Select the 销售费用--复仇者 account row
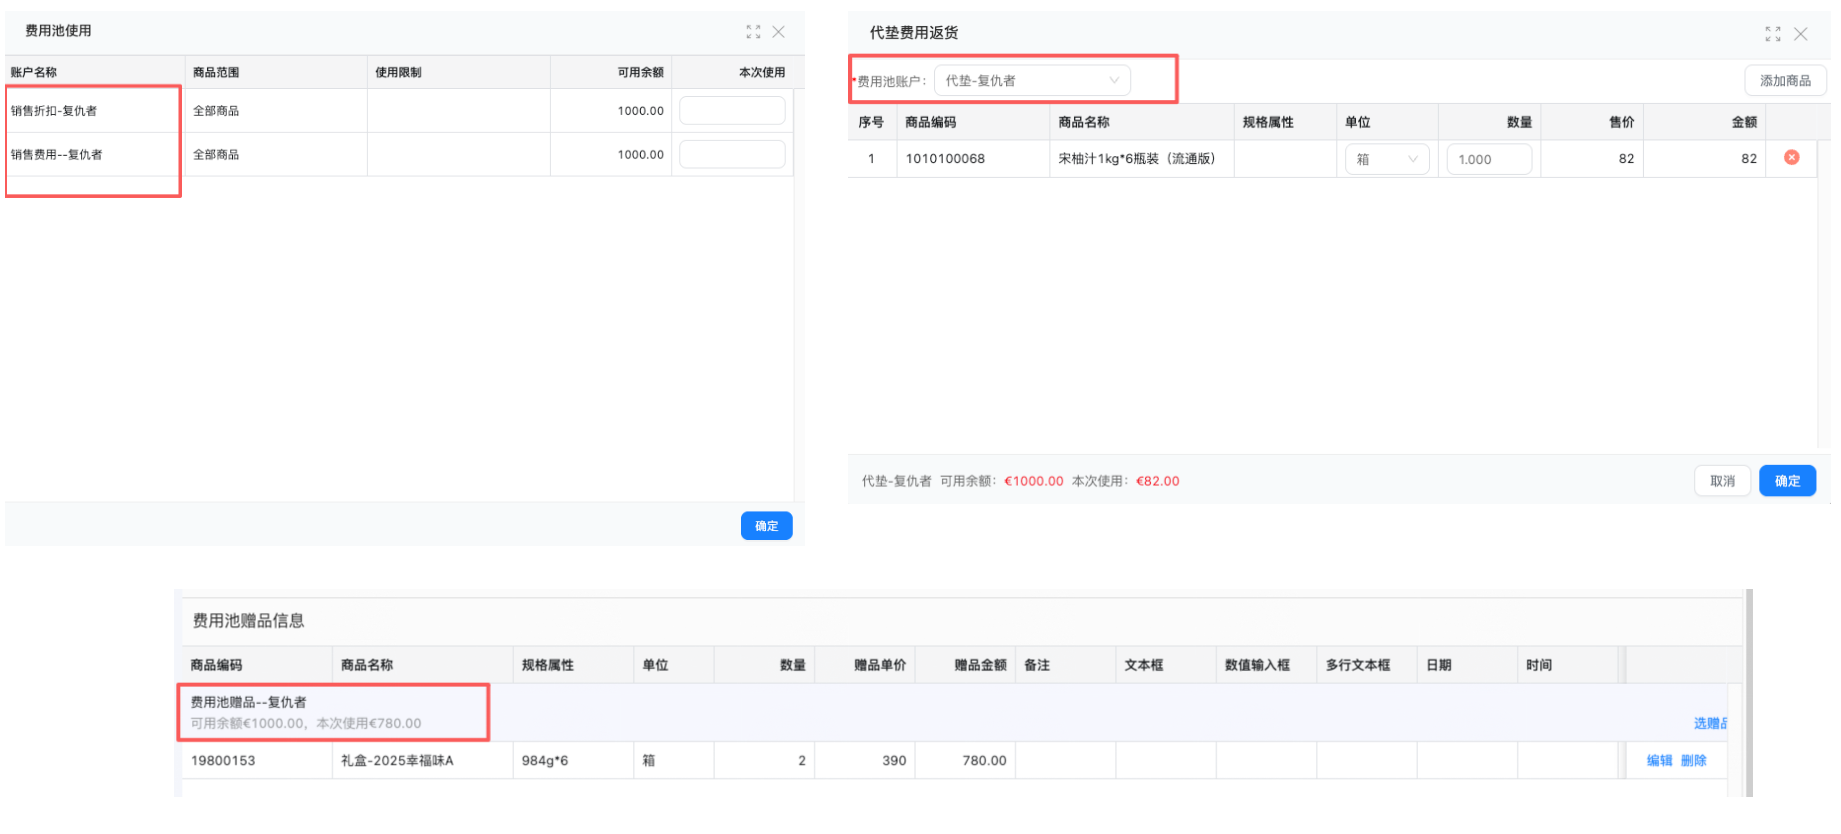Image resolution: width=1841 pixels, height=834 pixels. (399, 154)
